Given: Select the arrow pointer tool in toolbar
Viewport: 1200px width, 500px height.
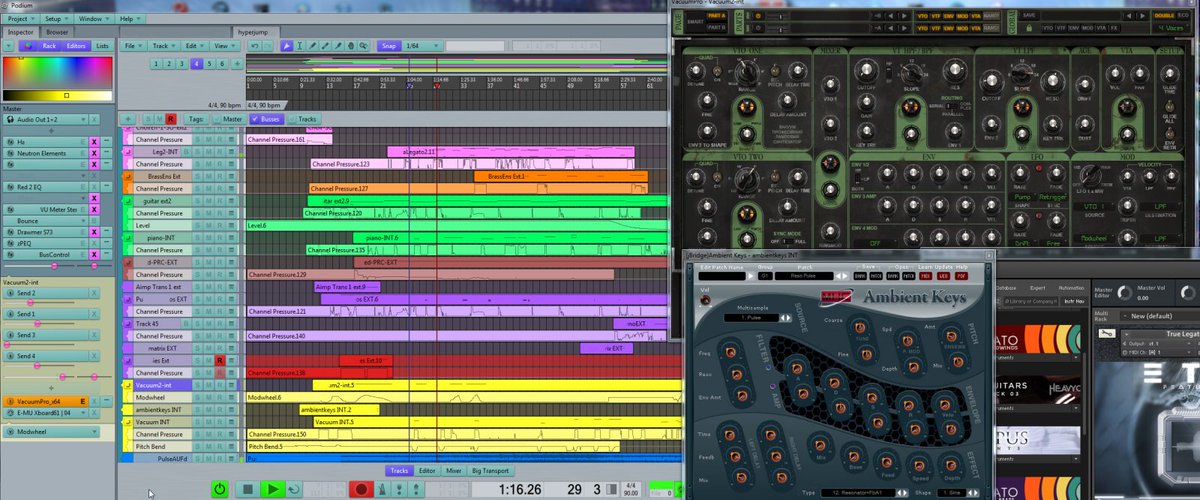Looking at the screenshot, I should tap(286, 46).
